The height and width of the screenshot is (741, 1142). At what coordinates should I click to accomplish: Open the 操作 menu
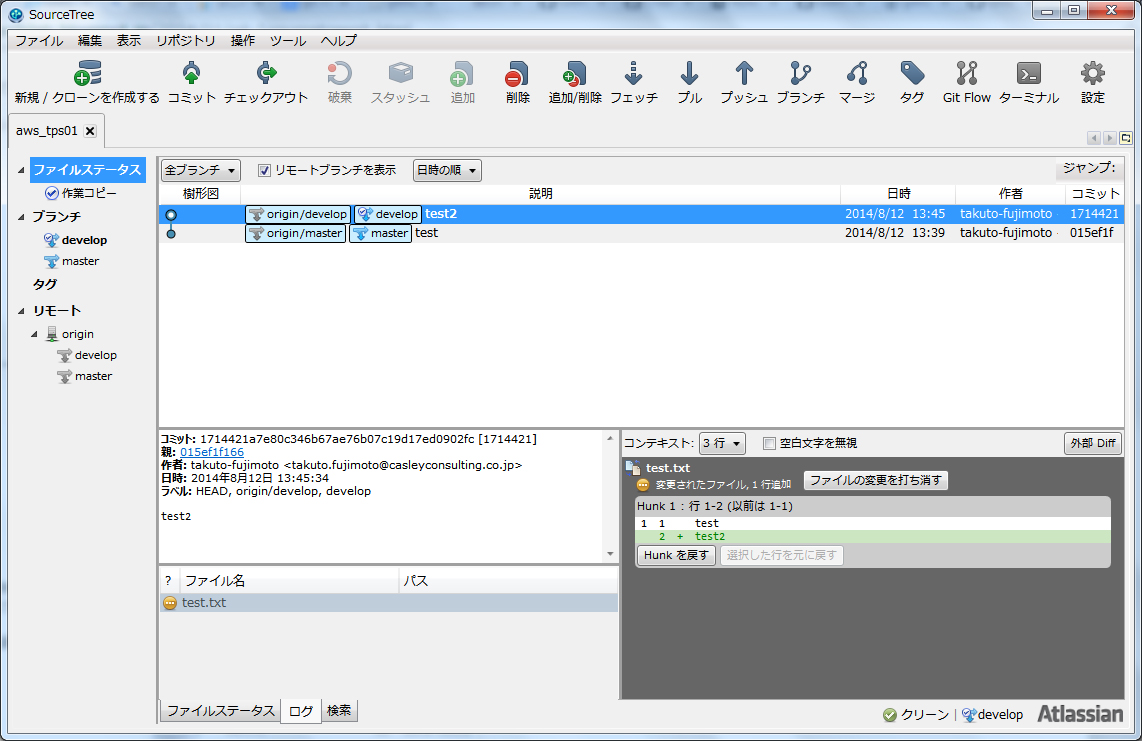point(243,41)
